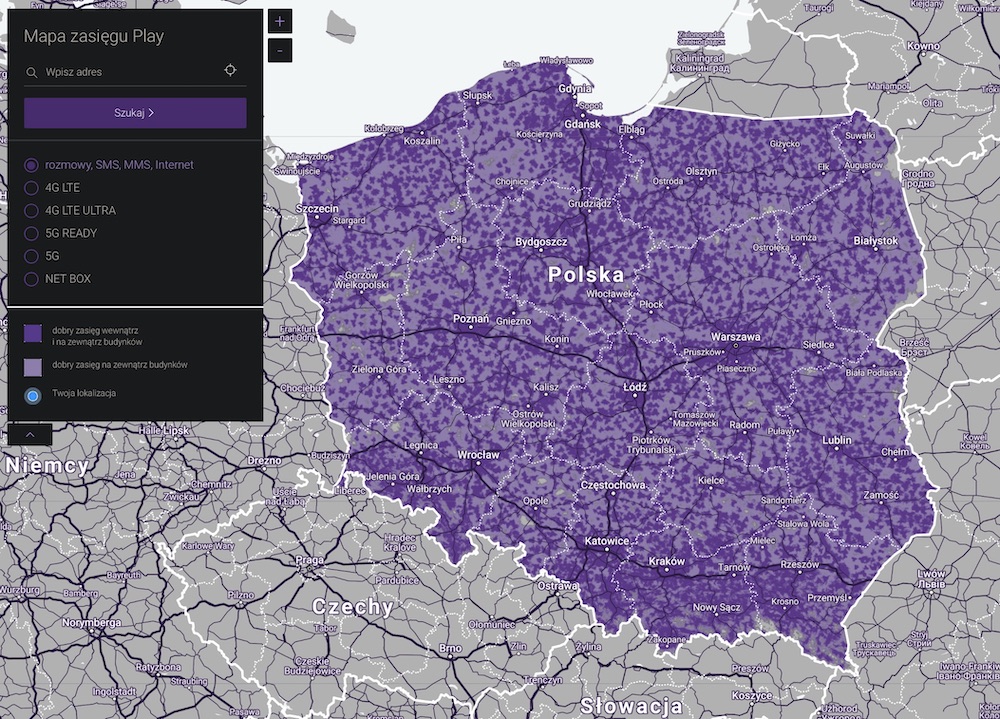Viewport: 1000px width, 719px height.
Task: Click the Niemcy country label
Action: pos(47,465)
